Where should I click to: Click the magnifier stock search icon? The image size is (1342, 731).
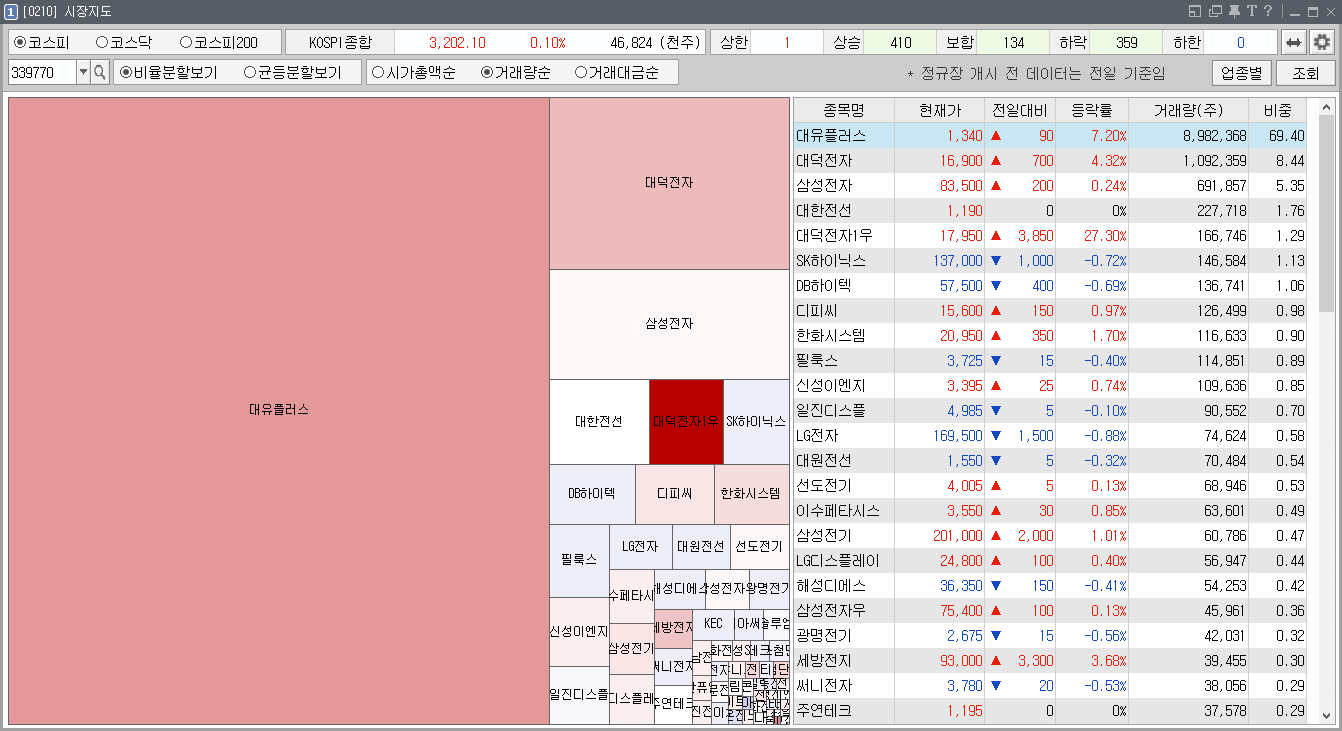pyautogui.click(x=100, y=72)
